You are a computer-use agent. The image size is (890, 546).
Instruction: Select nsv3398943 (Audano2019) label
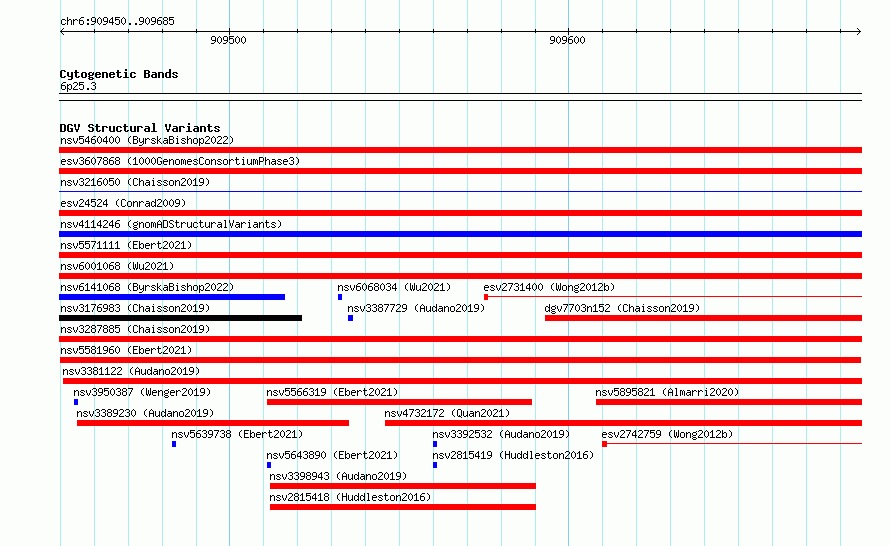(338, 476)
